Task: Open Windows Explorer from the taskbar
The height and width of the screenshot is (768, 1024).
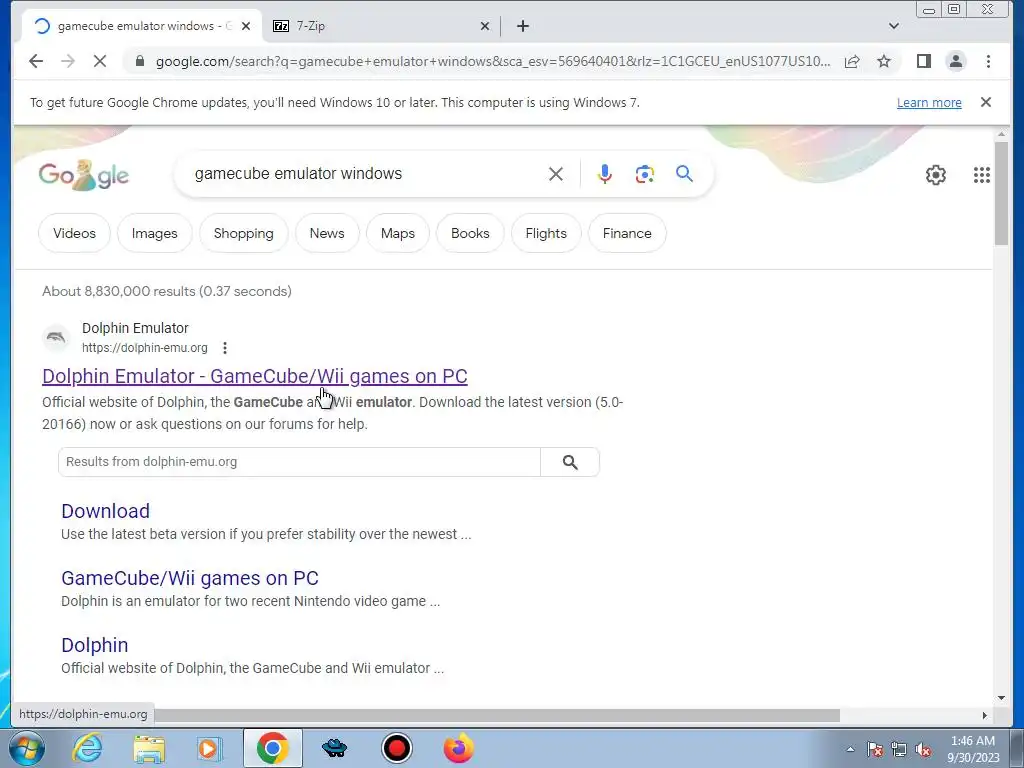Action: click(149, 748)
